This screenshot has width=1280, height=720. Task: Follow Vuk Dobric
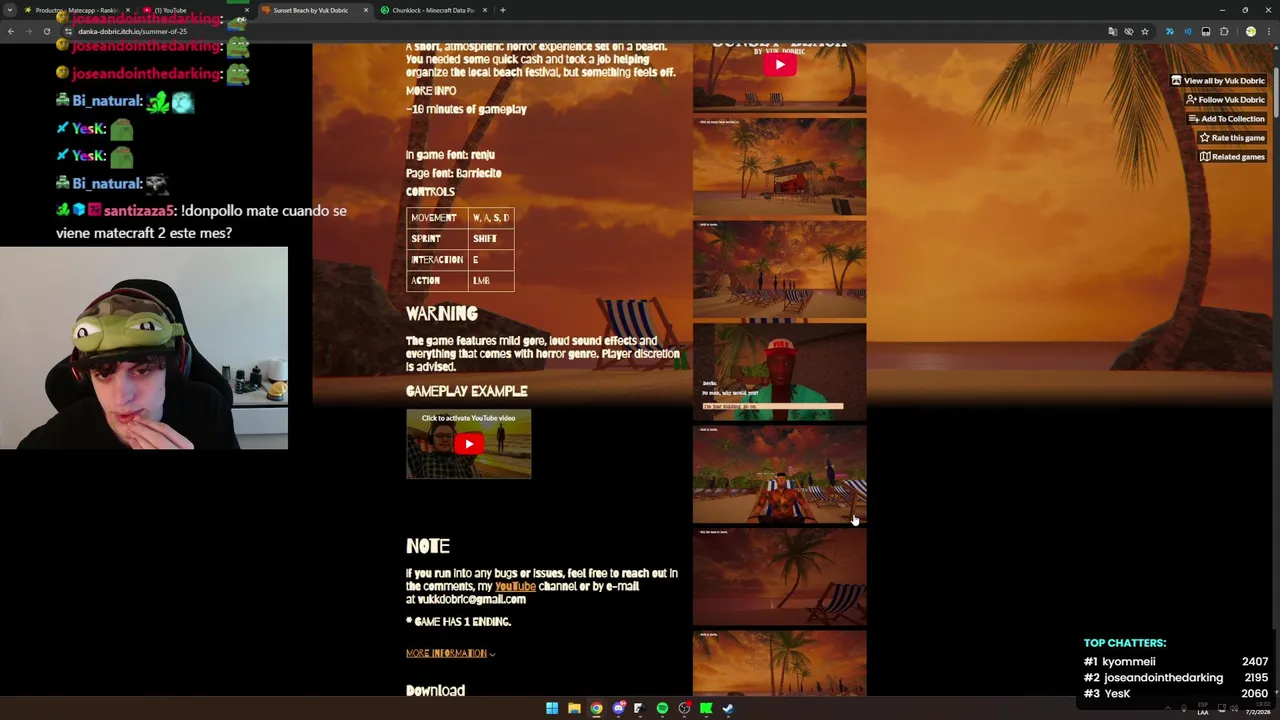pos(1225,99)
